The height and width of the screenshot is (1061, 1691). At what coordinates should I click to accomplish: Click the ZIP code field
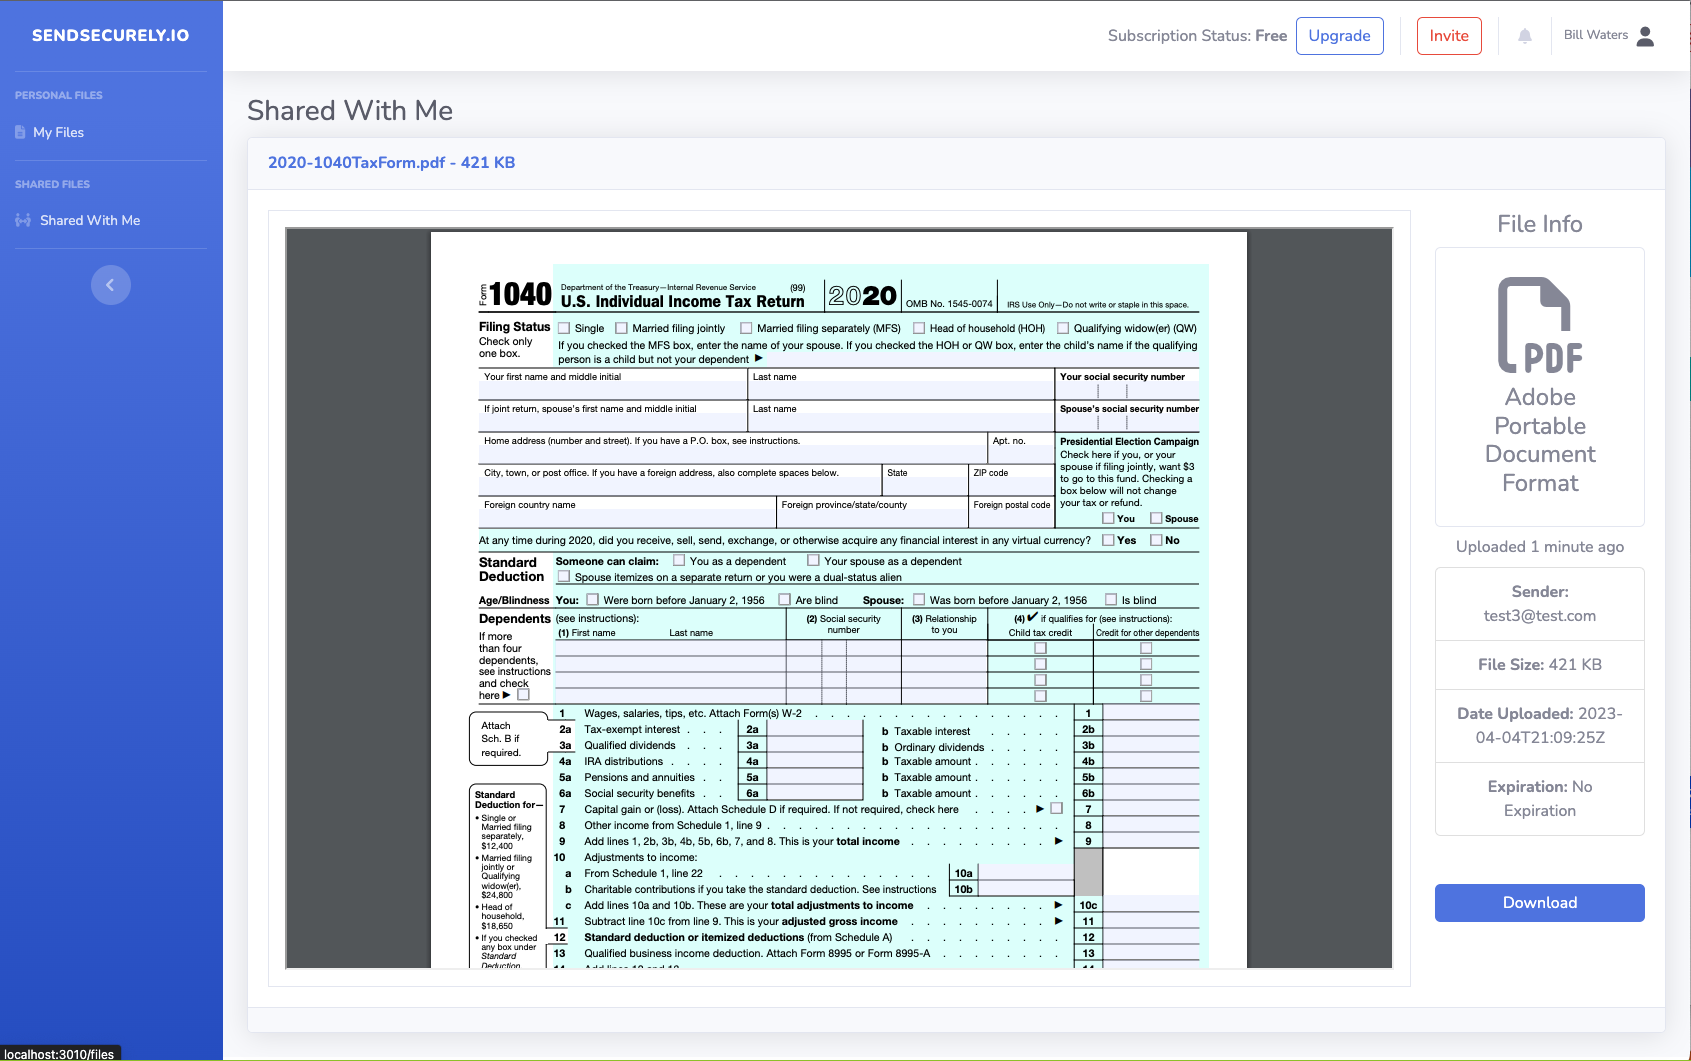(1011, 487)
